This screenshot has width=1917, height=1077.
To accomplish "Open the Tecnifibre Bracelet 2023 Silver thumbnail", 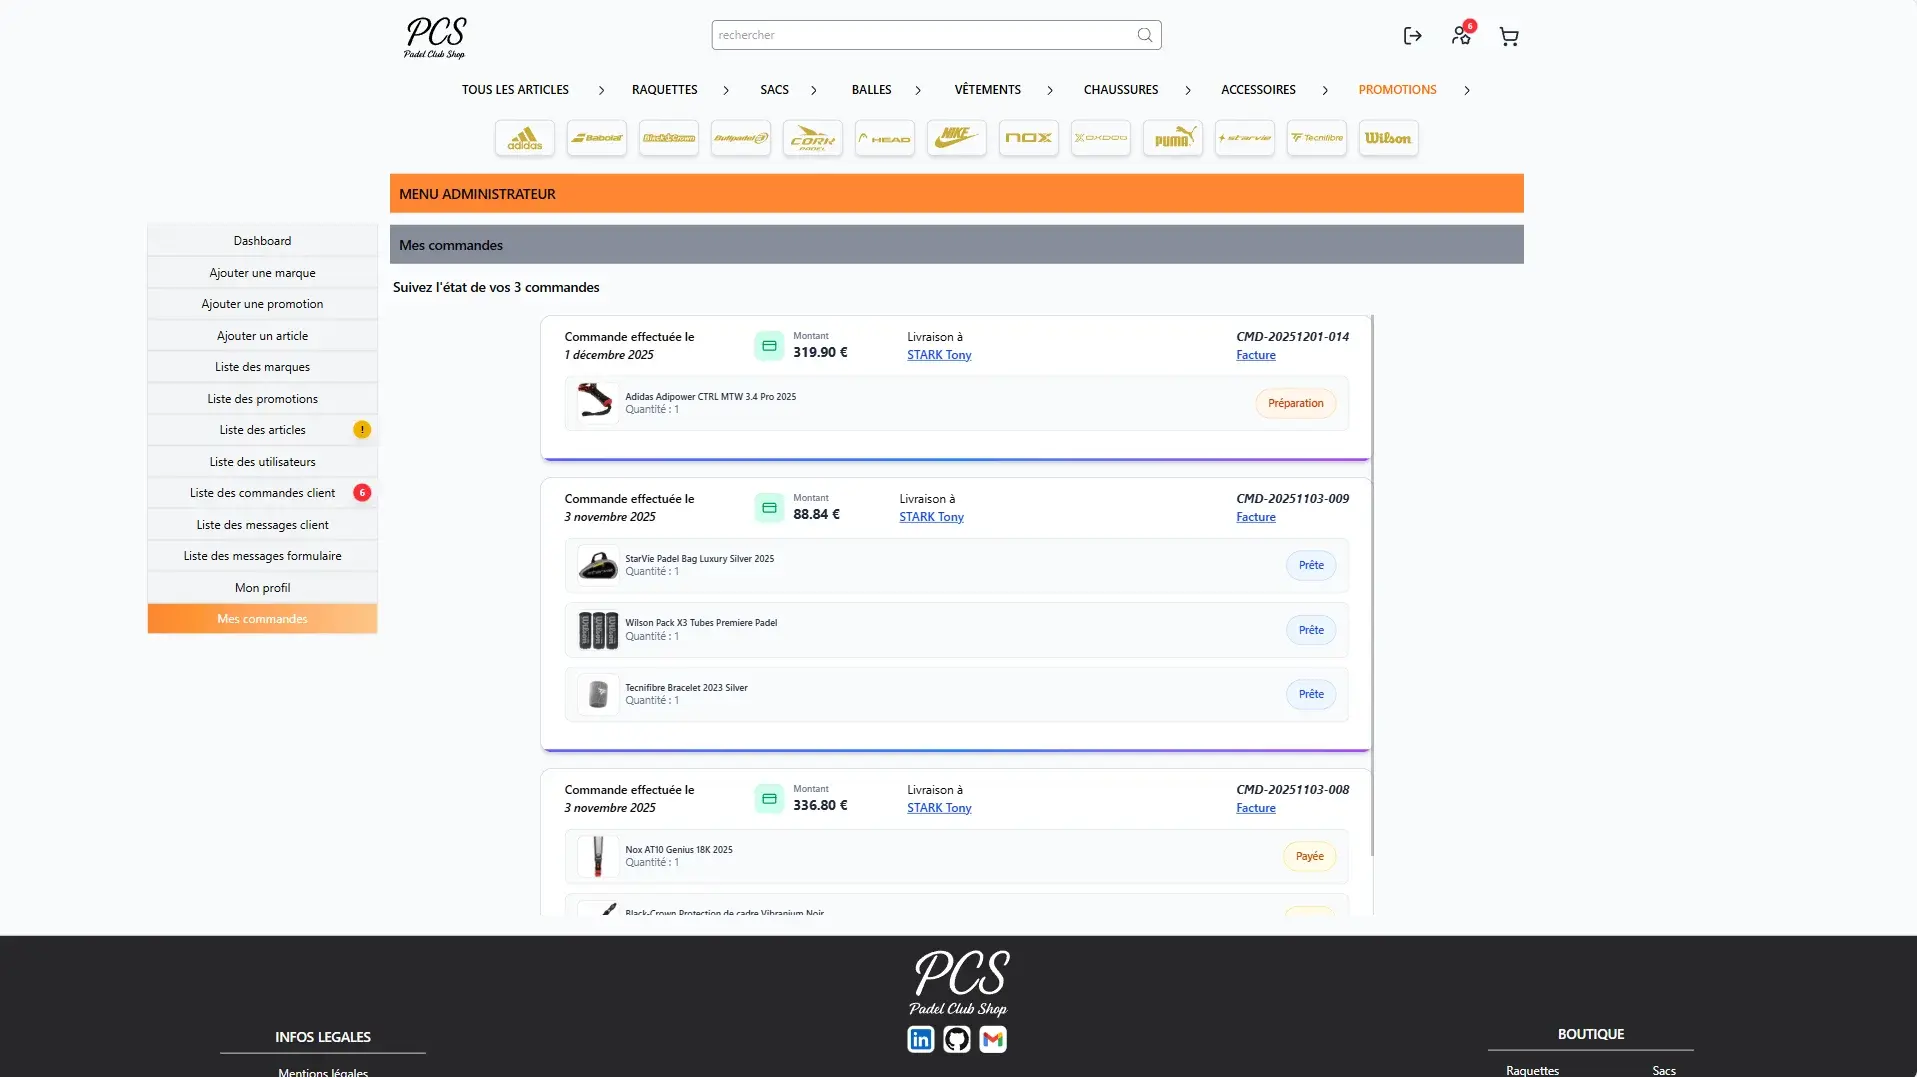I will click(x=598, y=694).
